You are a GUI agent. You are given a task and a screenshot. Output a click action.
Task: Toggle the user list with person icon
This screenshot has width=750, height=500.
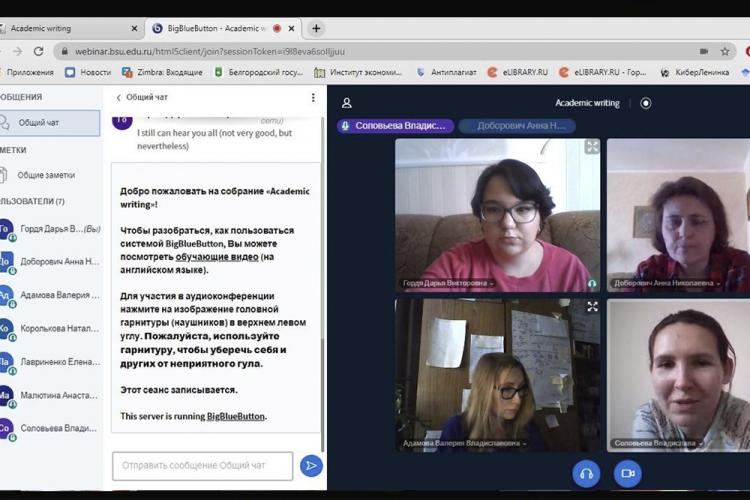point(347,103)
